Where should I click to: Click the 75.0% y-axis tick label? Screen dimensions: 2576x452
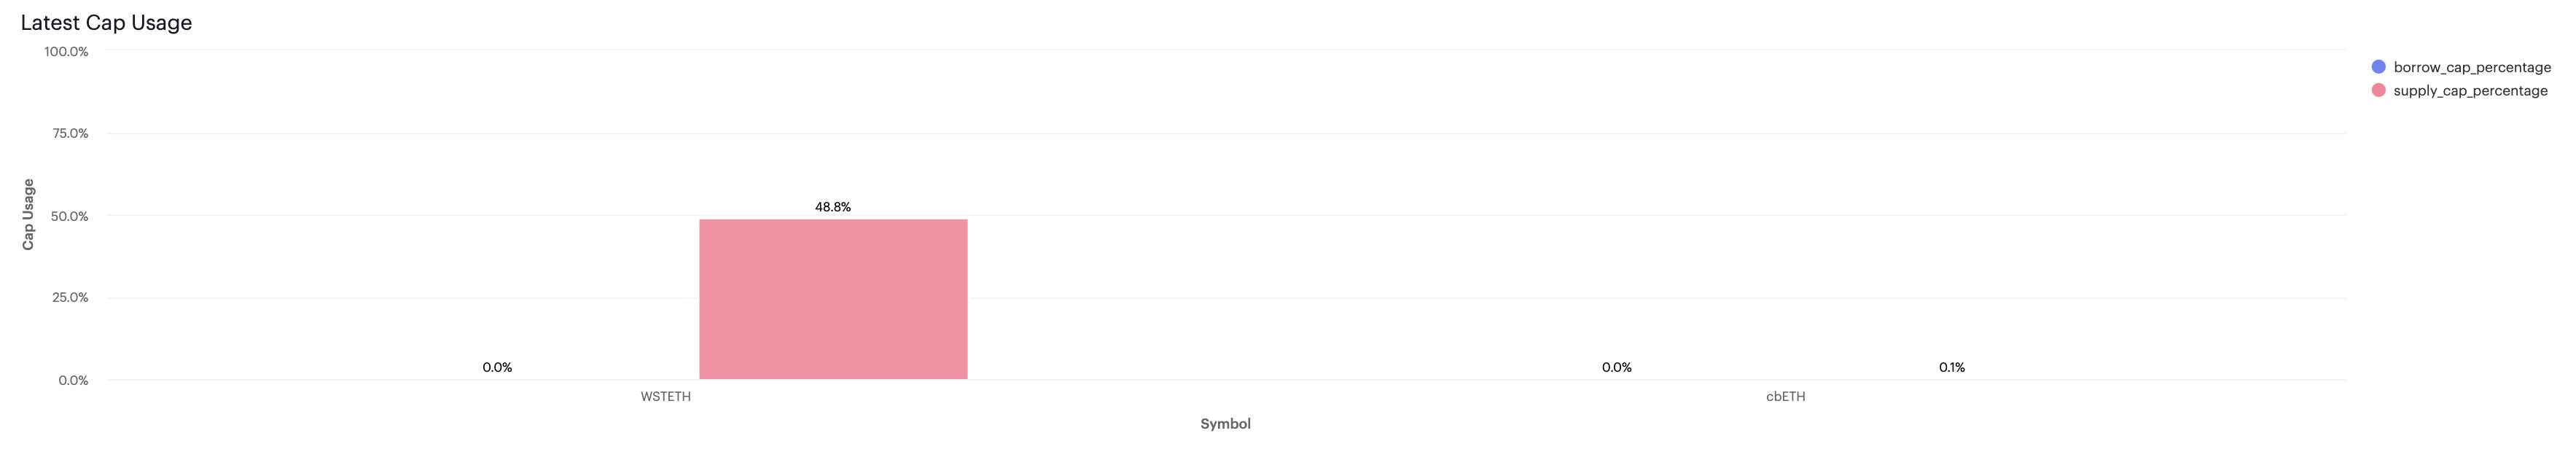[70, 133]
